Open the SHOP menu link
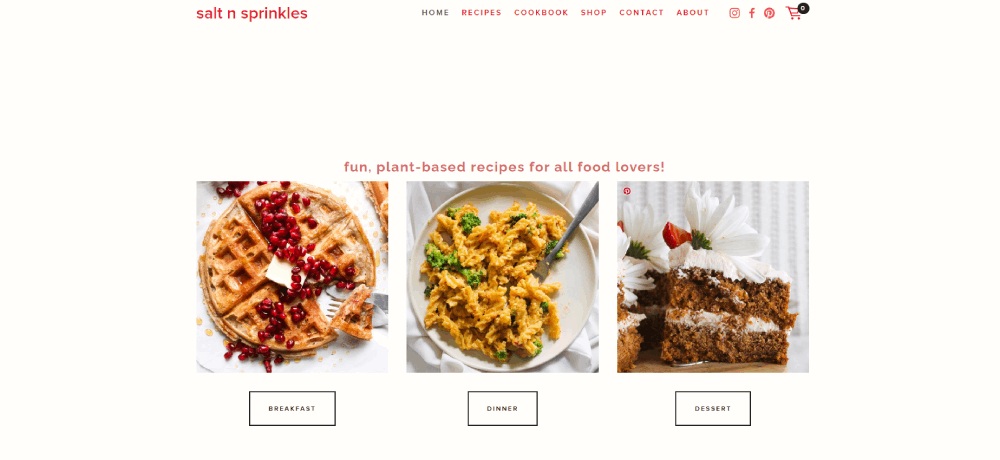Viewport: 1000px width, 460px height. (594, 13)
